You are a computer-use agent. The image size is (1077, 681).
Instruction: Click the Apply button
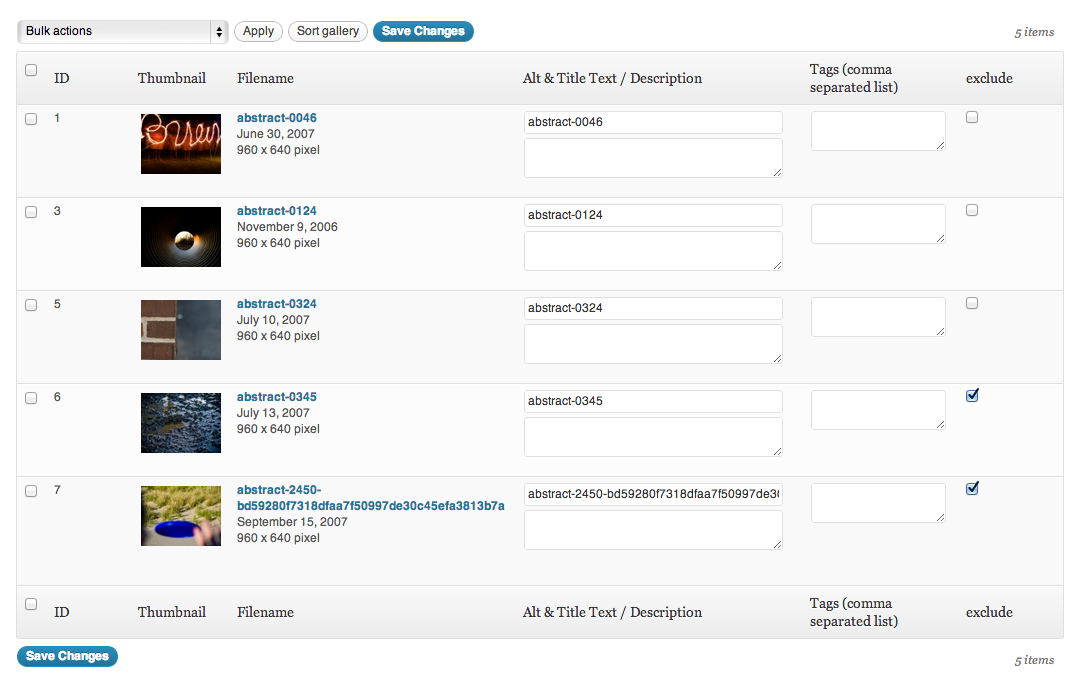point(258,32)
